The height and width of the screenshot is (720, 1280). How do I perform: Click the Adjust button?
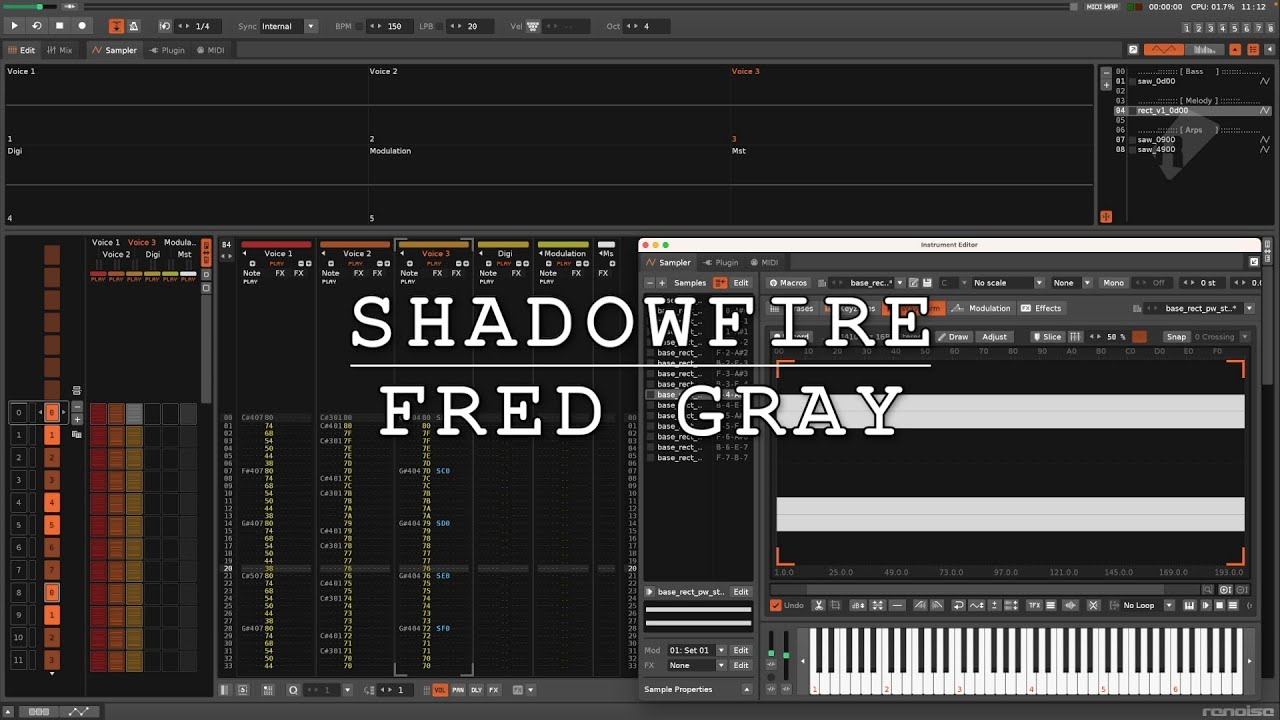tap(994, 337)
